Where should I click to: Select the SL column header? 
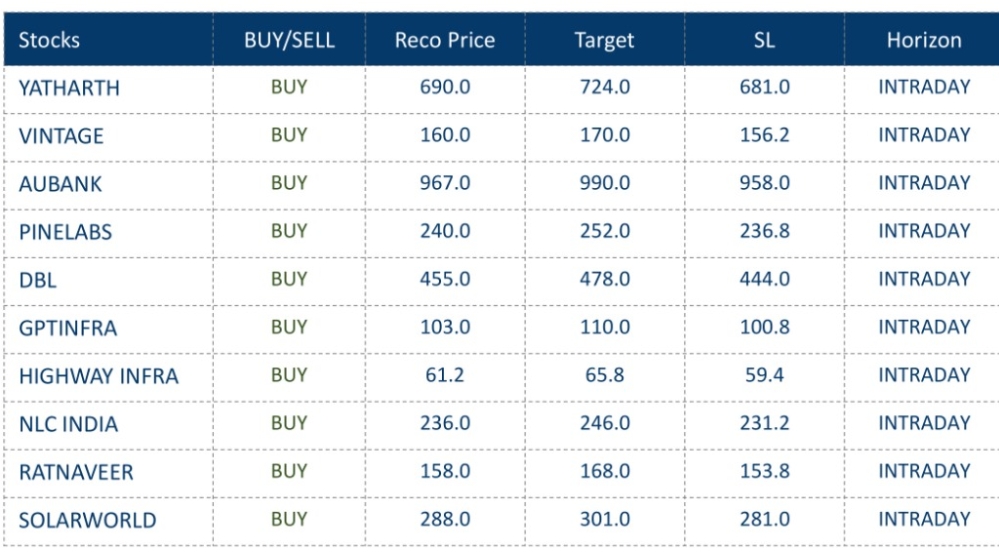click(764, 40)
